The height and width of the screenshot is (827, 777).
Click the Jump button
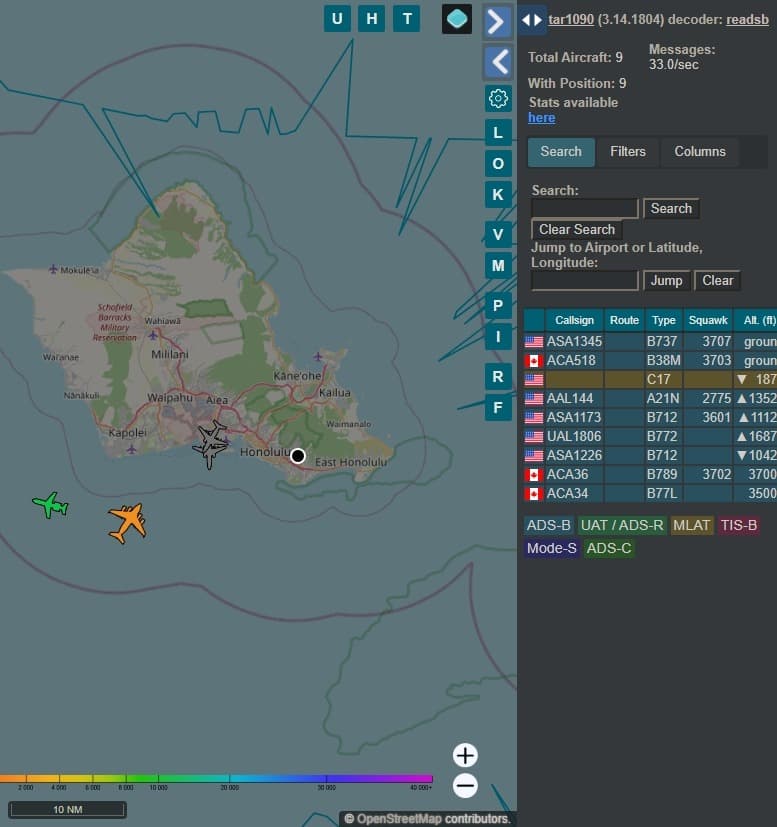666,281
